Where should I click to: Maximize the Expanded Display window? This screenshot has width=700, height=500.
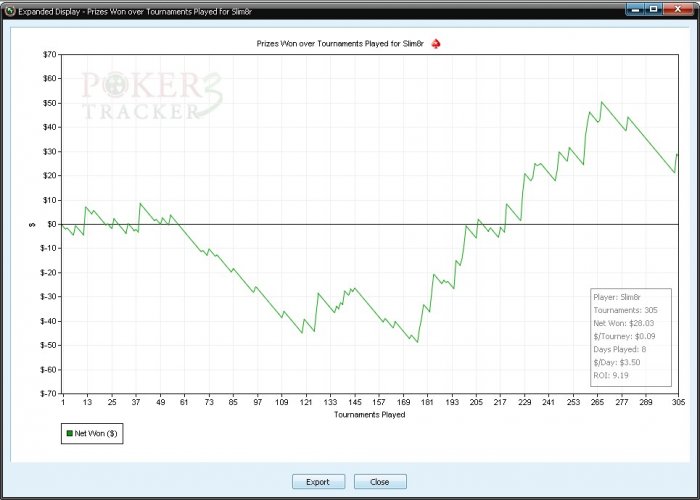(654, 8)
